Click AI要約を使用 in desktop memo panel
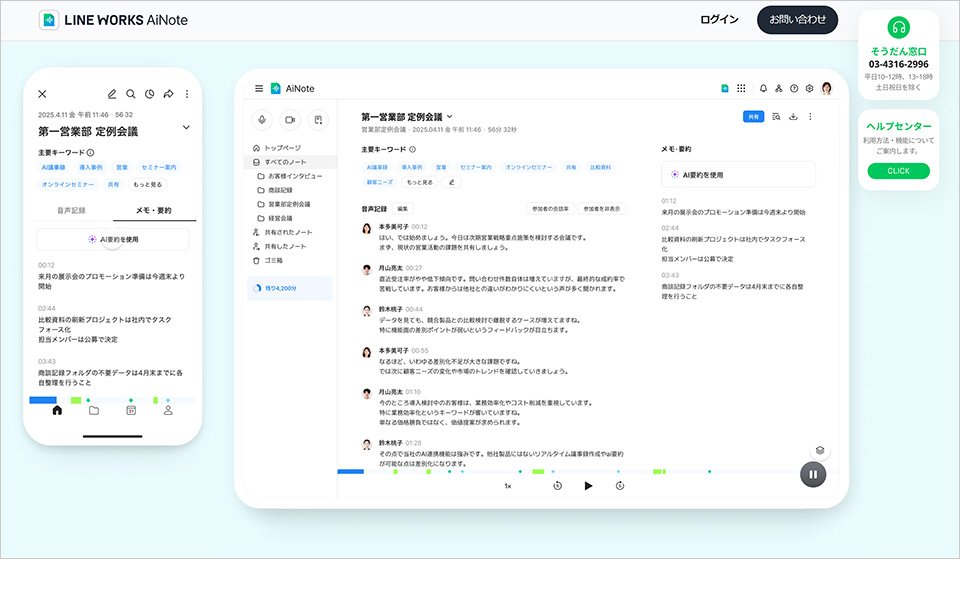This screenshot has height=590, width=960. point(738,174)
